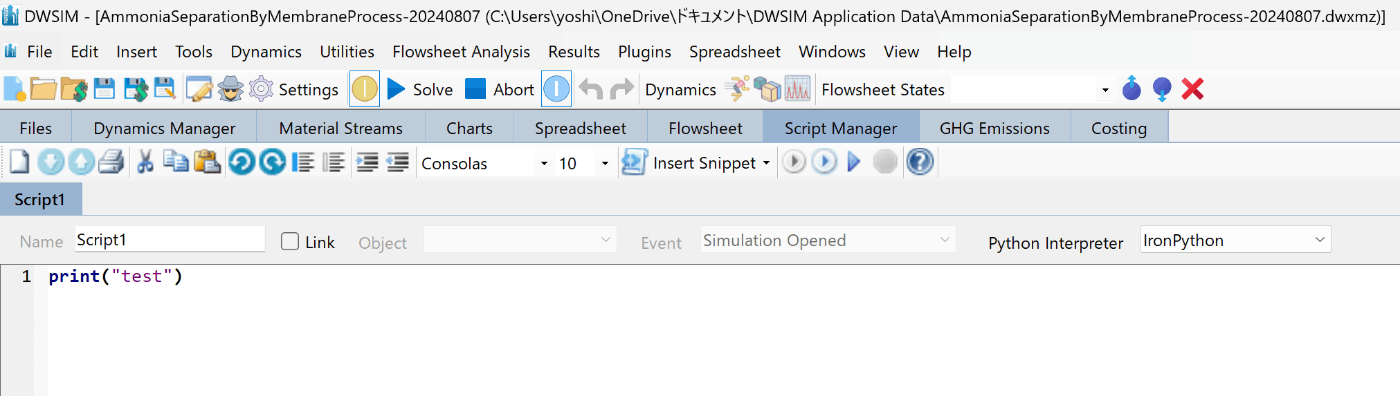1400x396 pixels.
Task: Create a new simulation from main toolbar
Action: [x=15, y=90]
